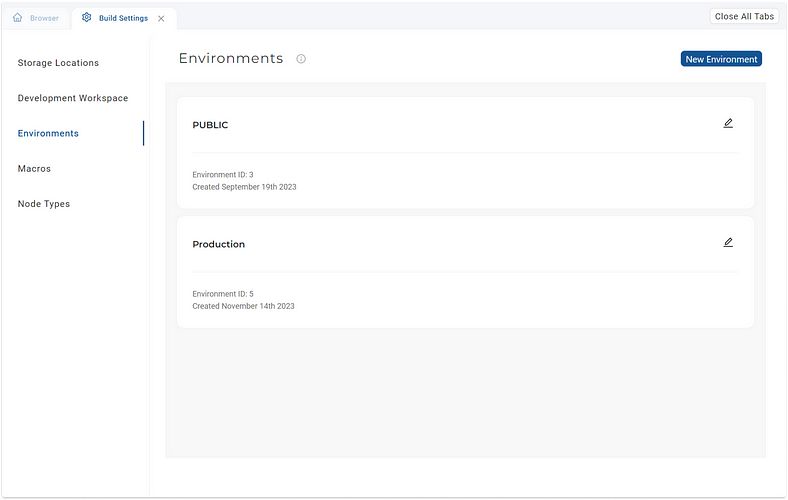Click the Environment ID: 5 text
The height and width of the screenshot is (500, 788).
[223, 293]
